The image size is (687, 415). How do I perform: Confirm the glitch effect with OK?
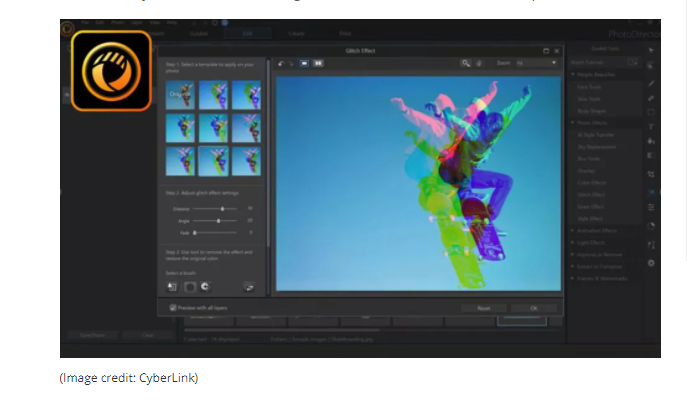(x=533, y=308)
